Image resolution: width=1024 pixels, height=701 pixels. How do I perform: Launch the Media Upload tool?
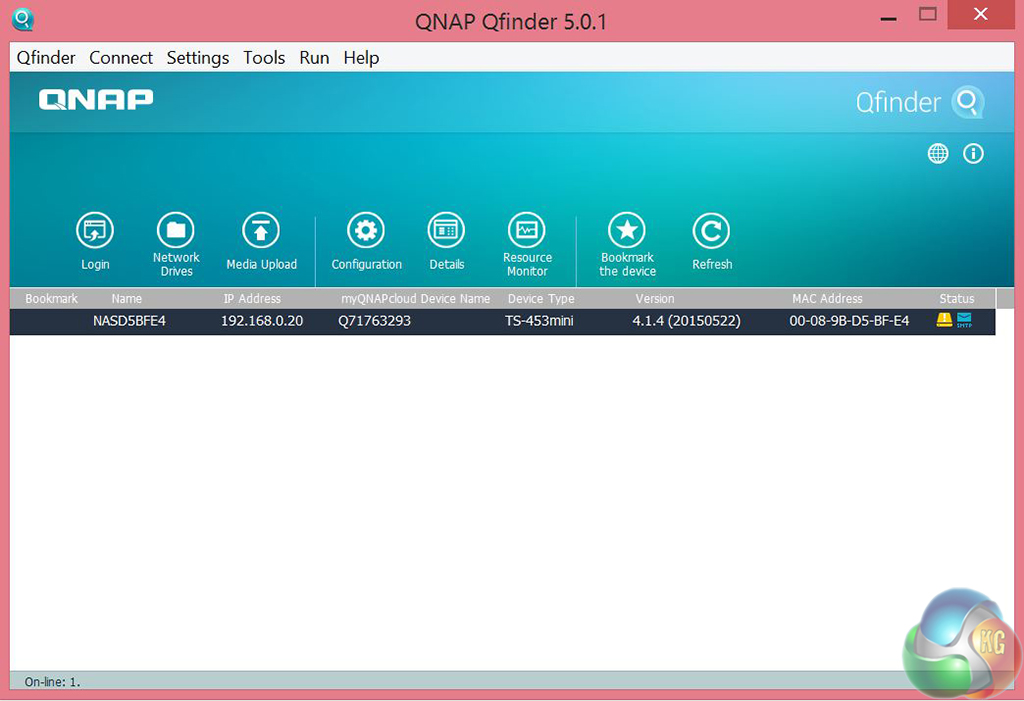[261, 231]
